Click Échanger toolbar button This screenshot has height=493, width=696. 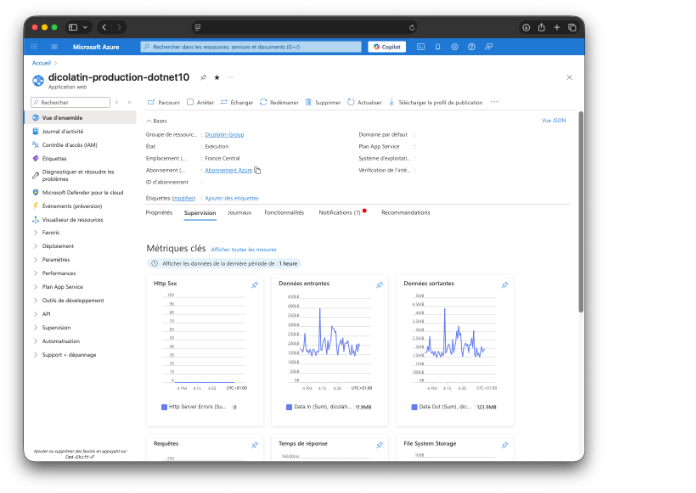click(237, 103)
